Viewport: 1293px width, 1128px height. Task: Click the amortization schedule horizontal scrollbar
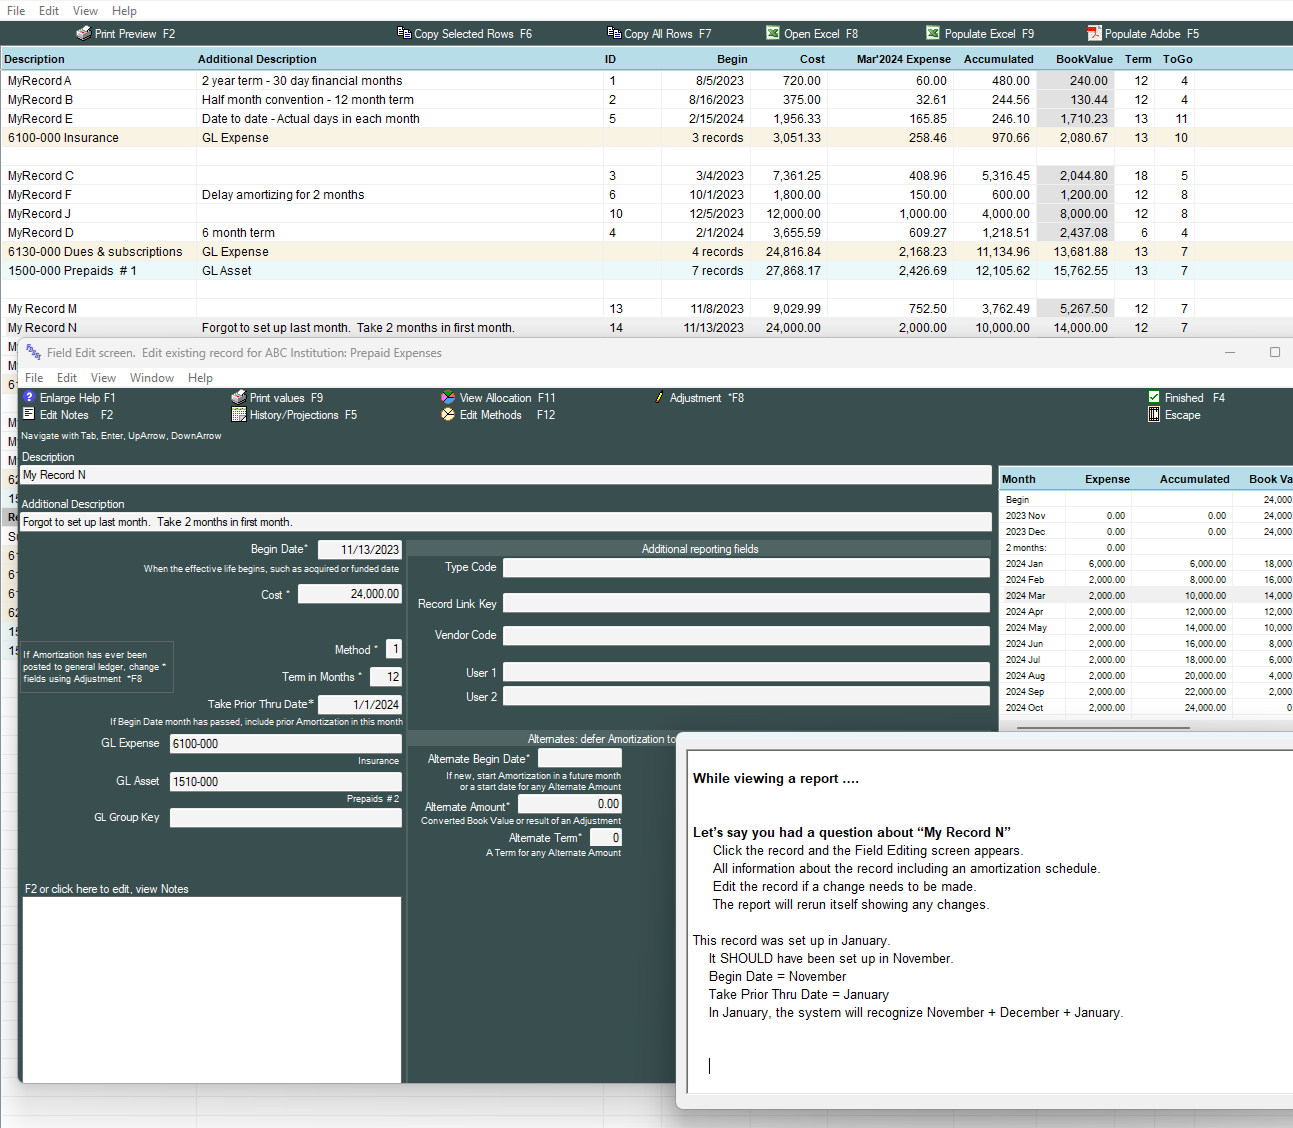click(x=1104, y=728)
